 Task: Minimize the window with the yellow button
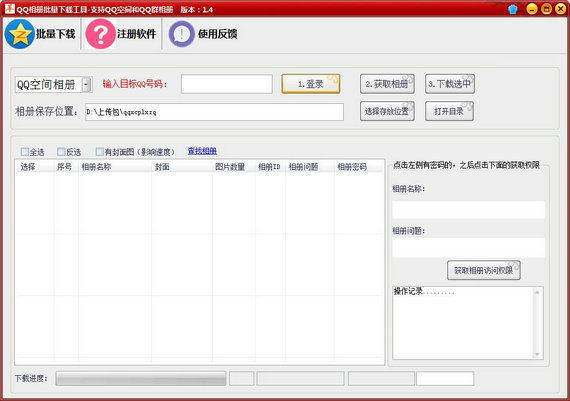click(532, 9)
